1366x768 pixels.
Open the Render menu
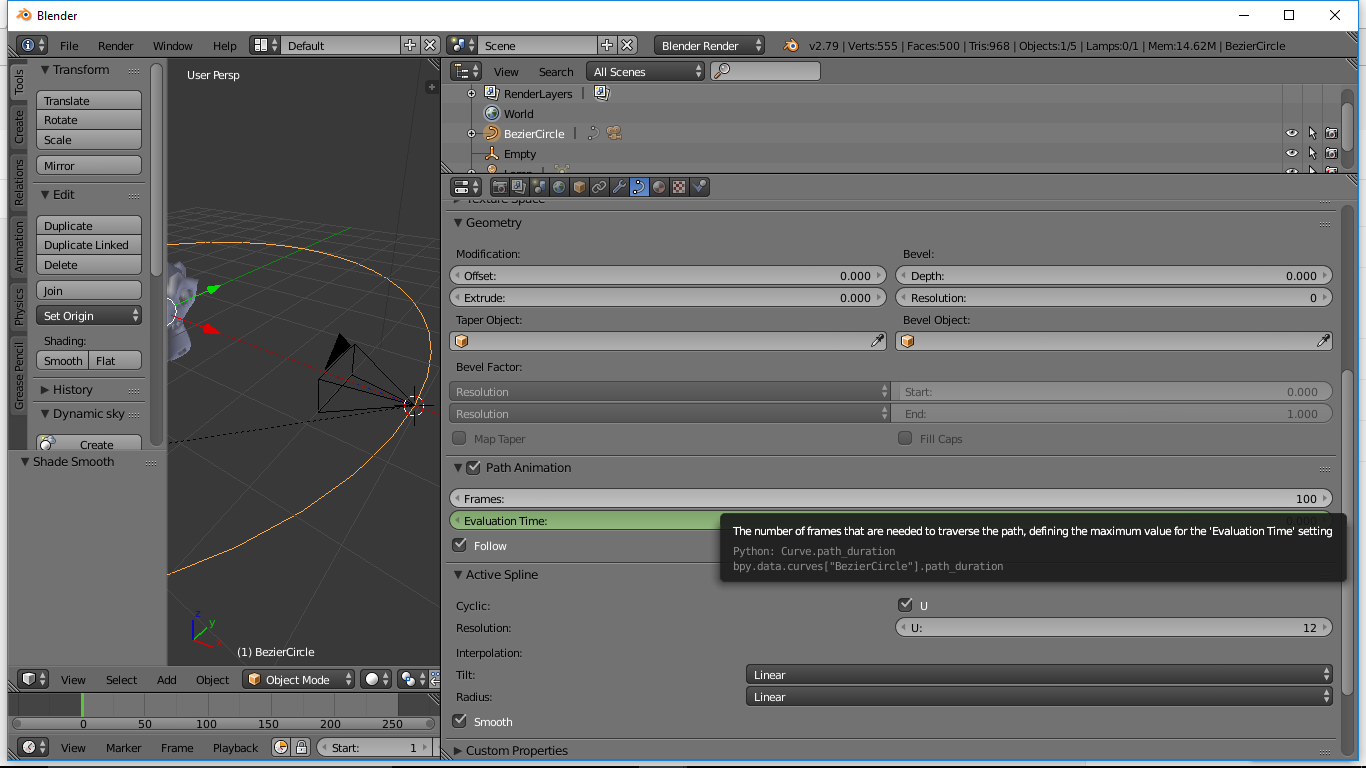(x=115, y=46)
